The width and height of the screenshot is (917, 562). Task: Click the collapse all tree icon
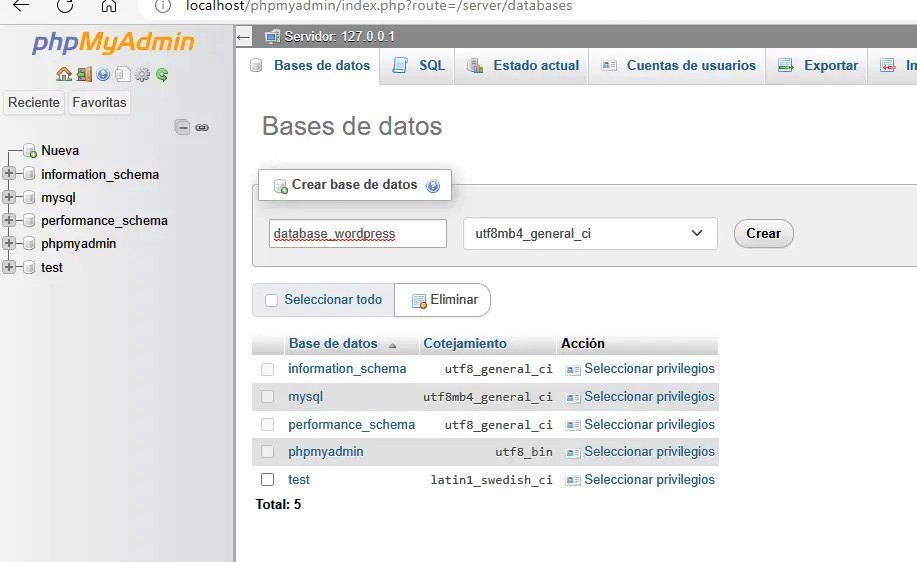point(182,127)
